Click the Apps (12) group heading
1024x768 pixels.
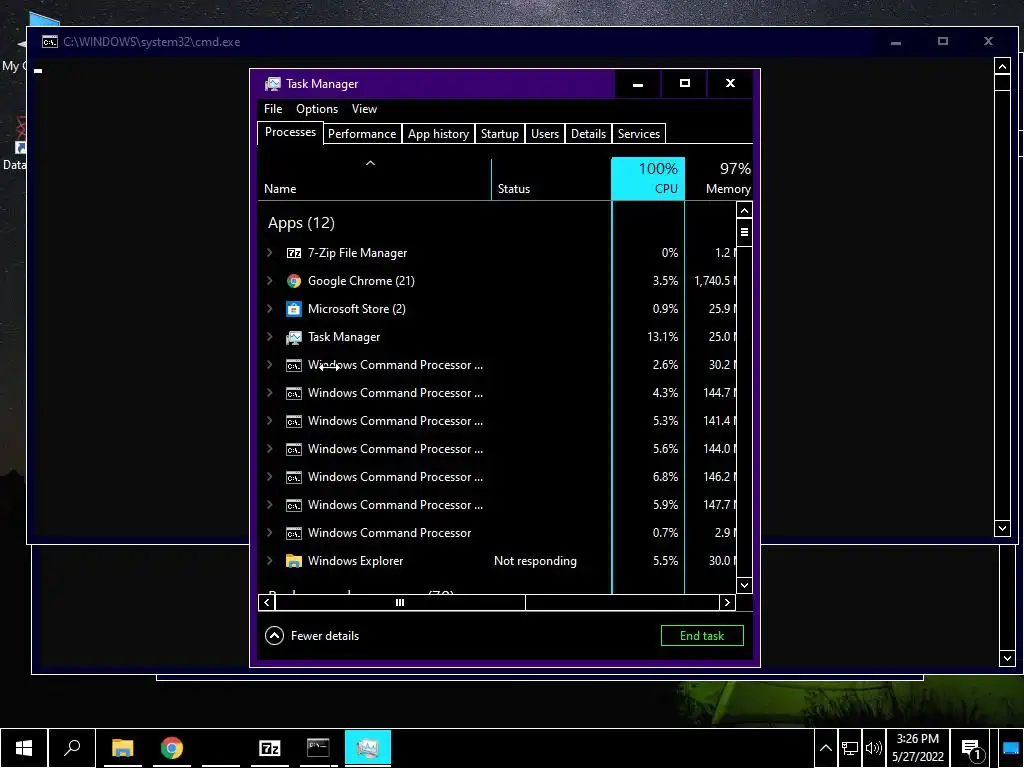[301, 223]
